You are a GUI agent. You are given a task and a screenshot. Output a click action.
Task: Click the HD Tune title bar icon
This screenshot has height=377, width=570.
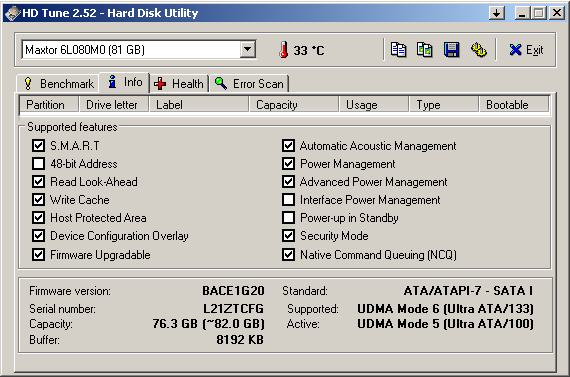click(12, 13)
